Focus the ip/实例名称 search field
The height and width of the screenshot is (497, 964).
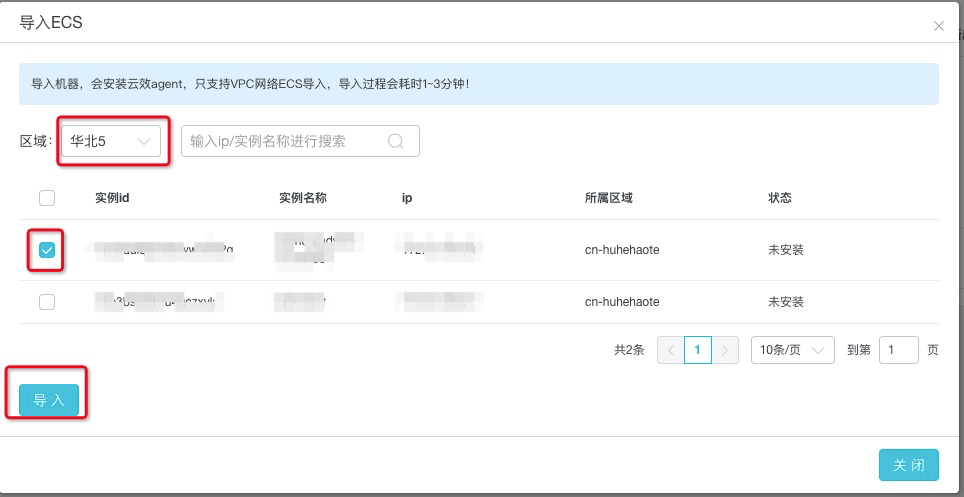[300, 141]
